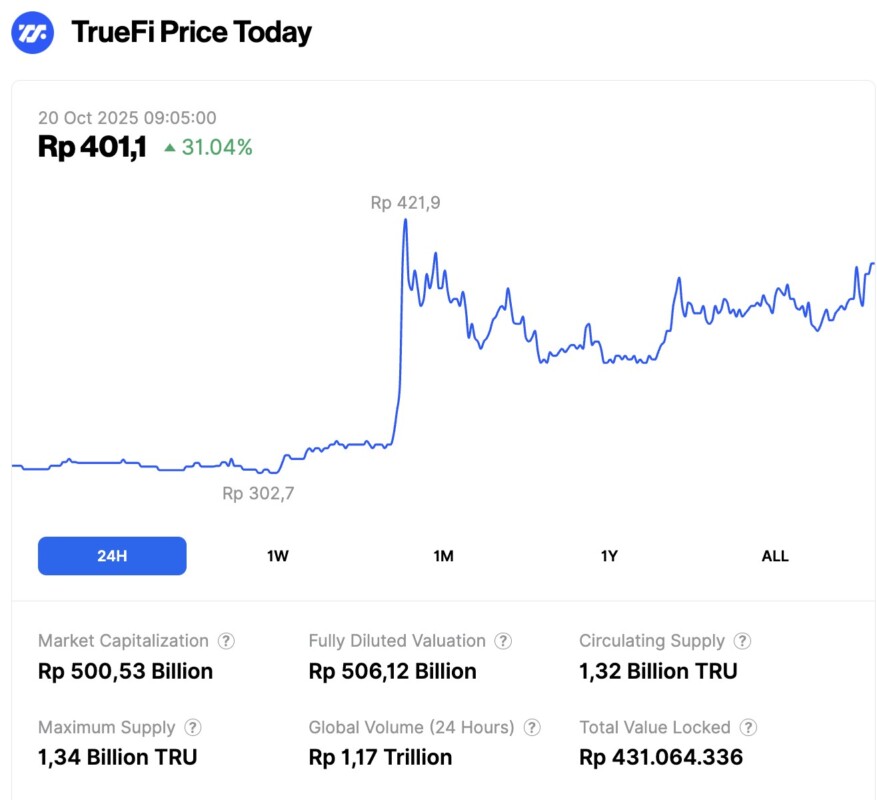Open Global Volume (24 Hours) help icon

click(x=532, y=728)
